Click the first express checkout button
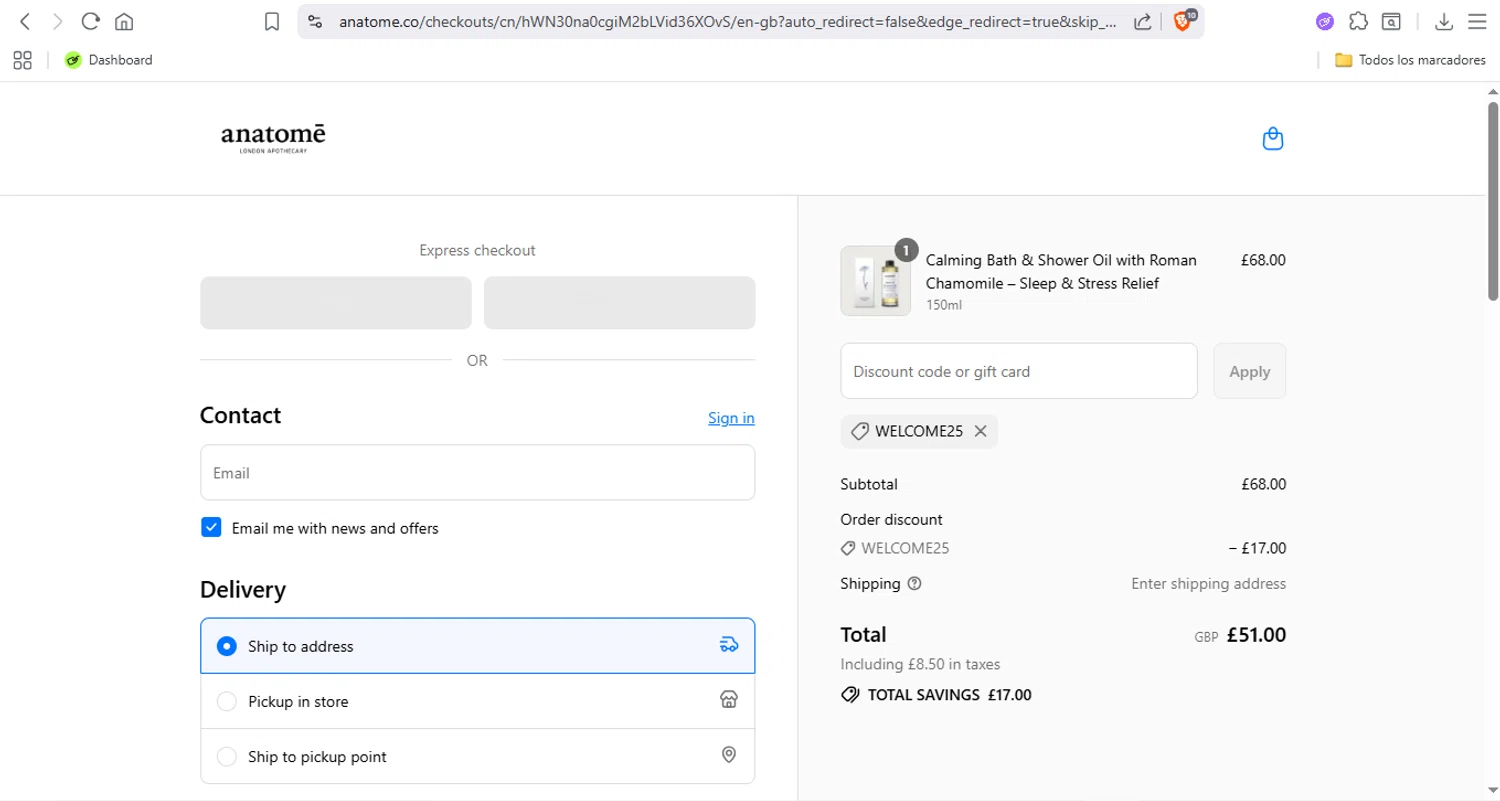The height and width of the screenshot is (801, 1500). point(336,303)
